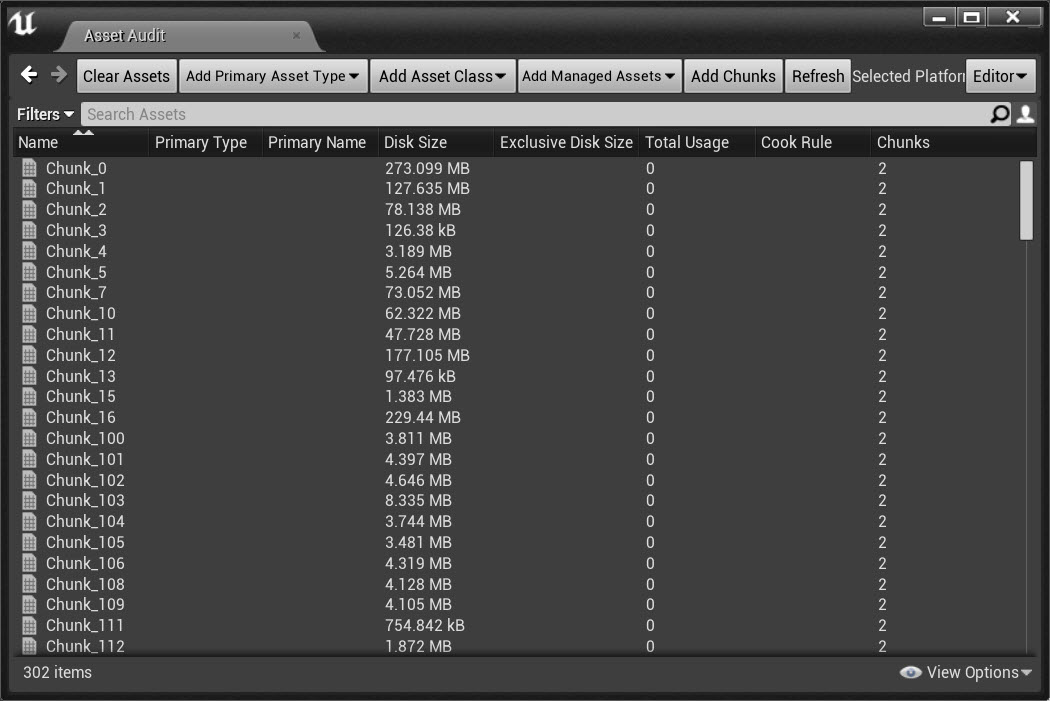The height and width of the screenshot is (701, 1050).
Task: Open asset search using the magnifying glass icon
Action: 999,114
